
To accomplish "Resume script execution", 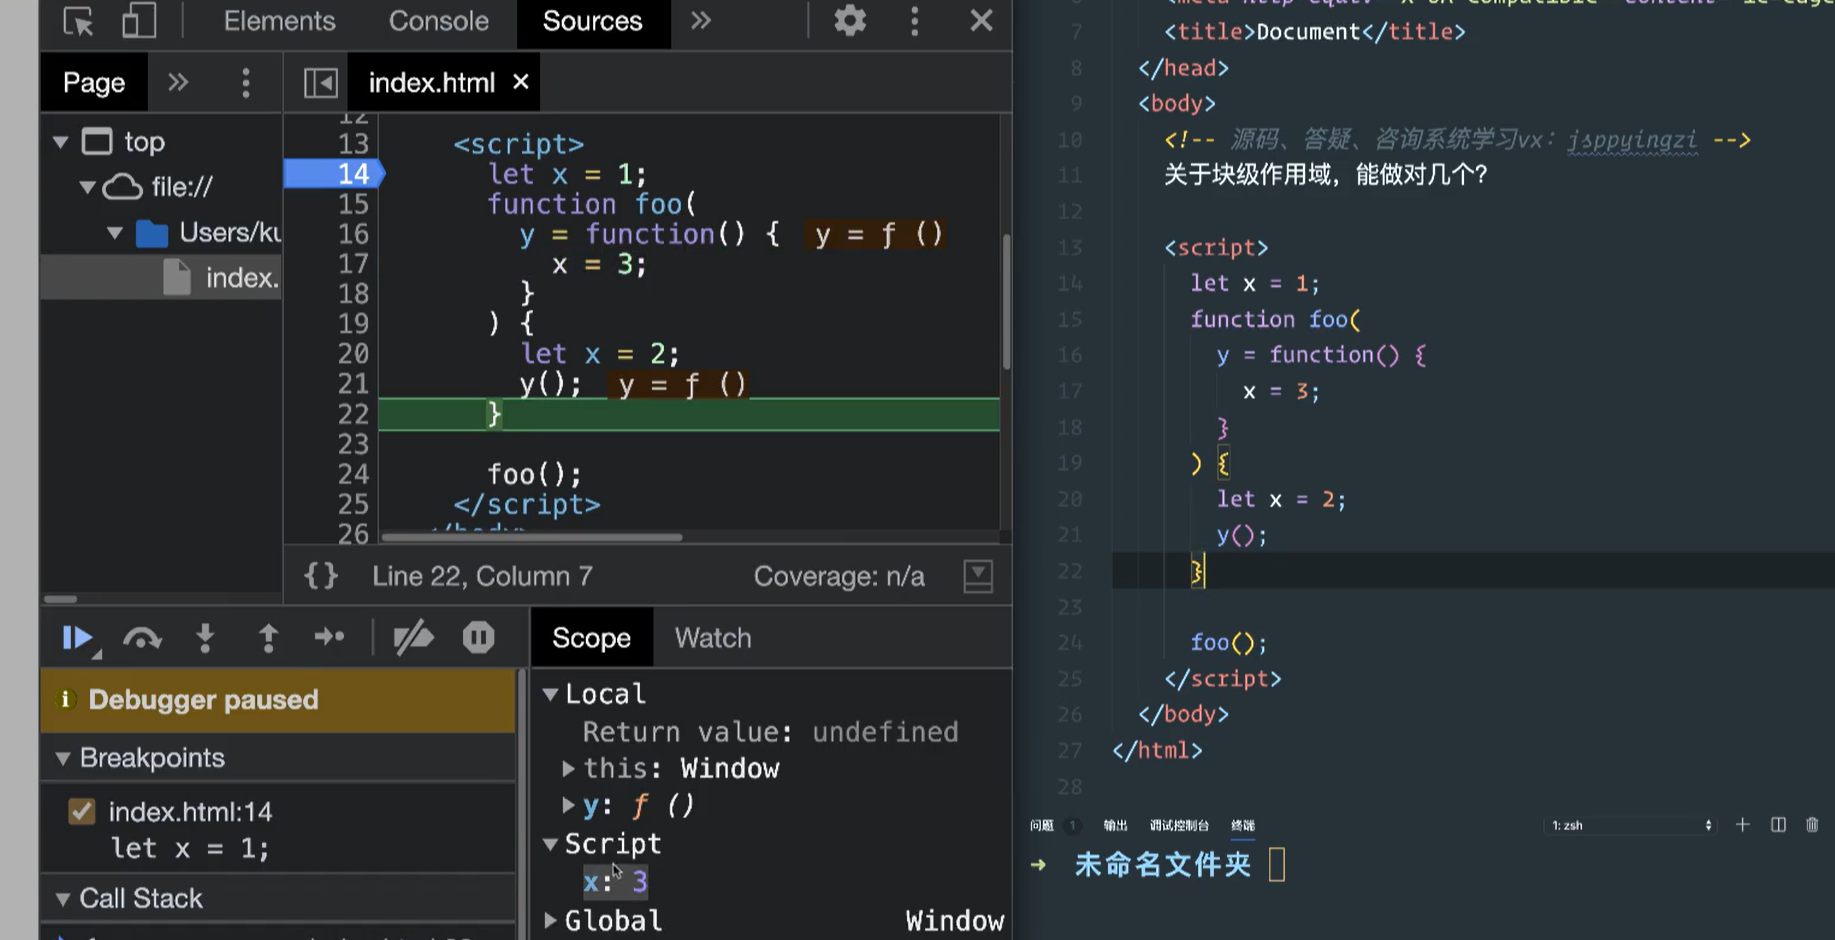I will (x=79, y=638).
